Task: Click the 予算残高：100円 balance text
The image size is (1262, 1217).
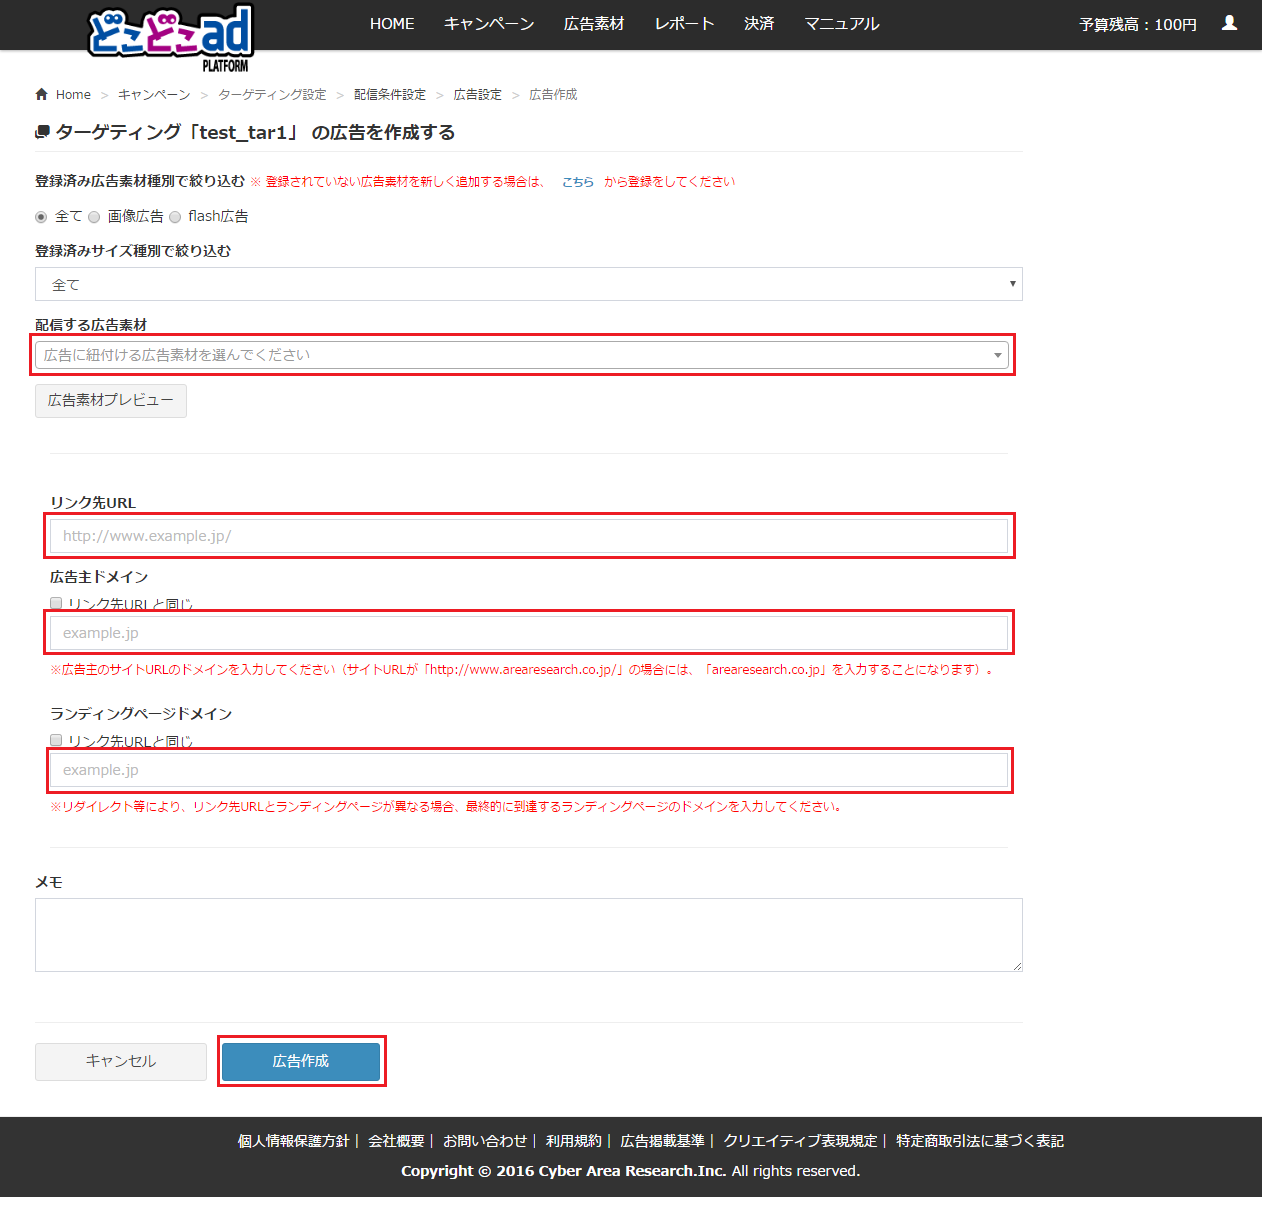Action: [1138, 24]
